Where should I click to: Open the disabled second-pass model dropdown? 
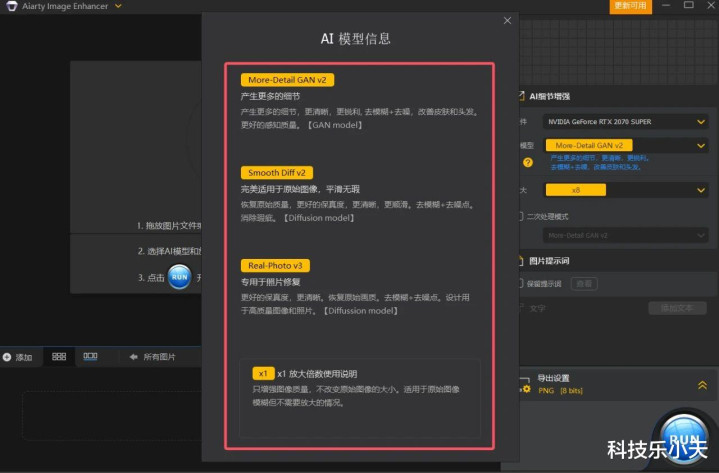pos(625,236)
